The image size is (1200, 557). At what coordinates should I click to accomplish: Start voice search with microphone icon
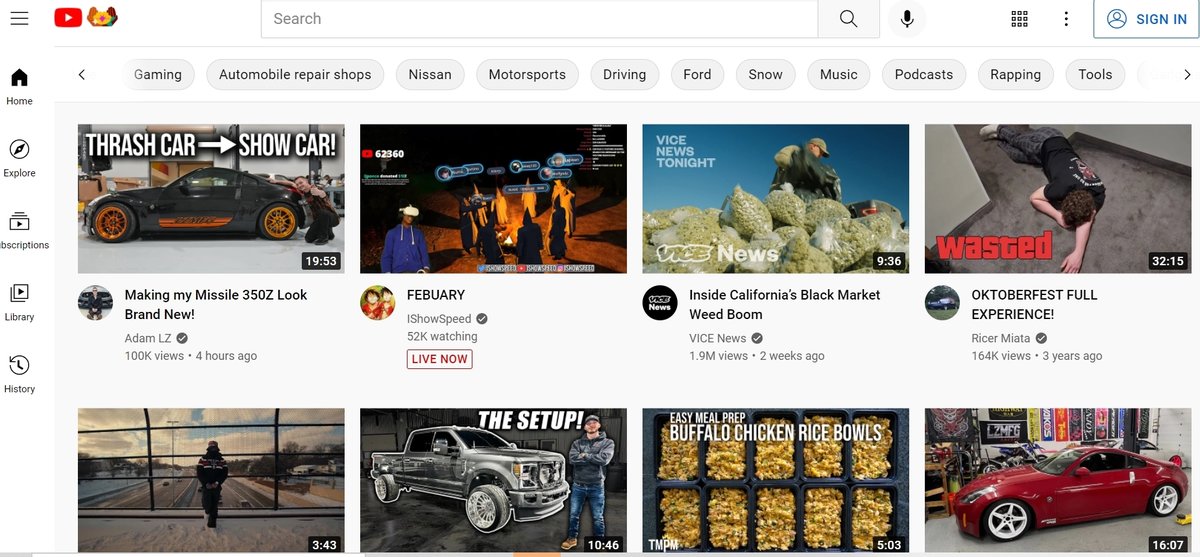[907, 19]
